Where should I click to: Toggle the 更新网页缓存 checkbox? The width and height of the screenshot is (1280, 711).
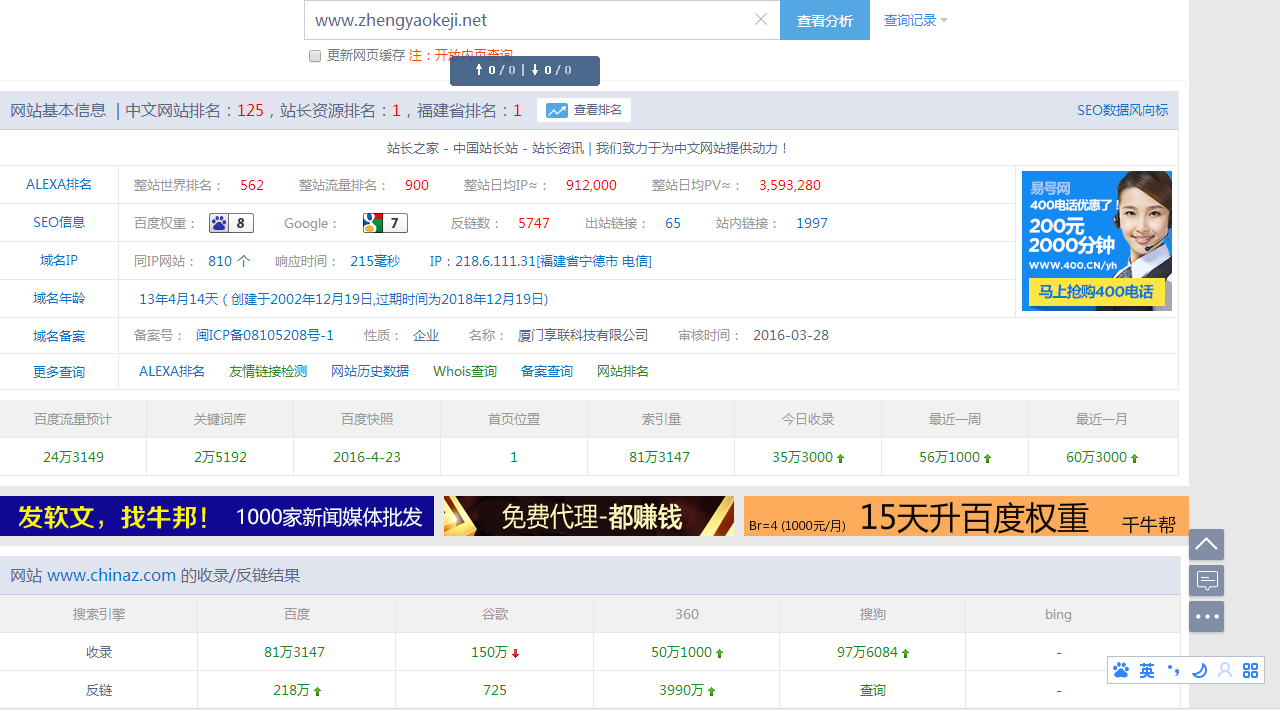point(314,56)
